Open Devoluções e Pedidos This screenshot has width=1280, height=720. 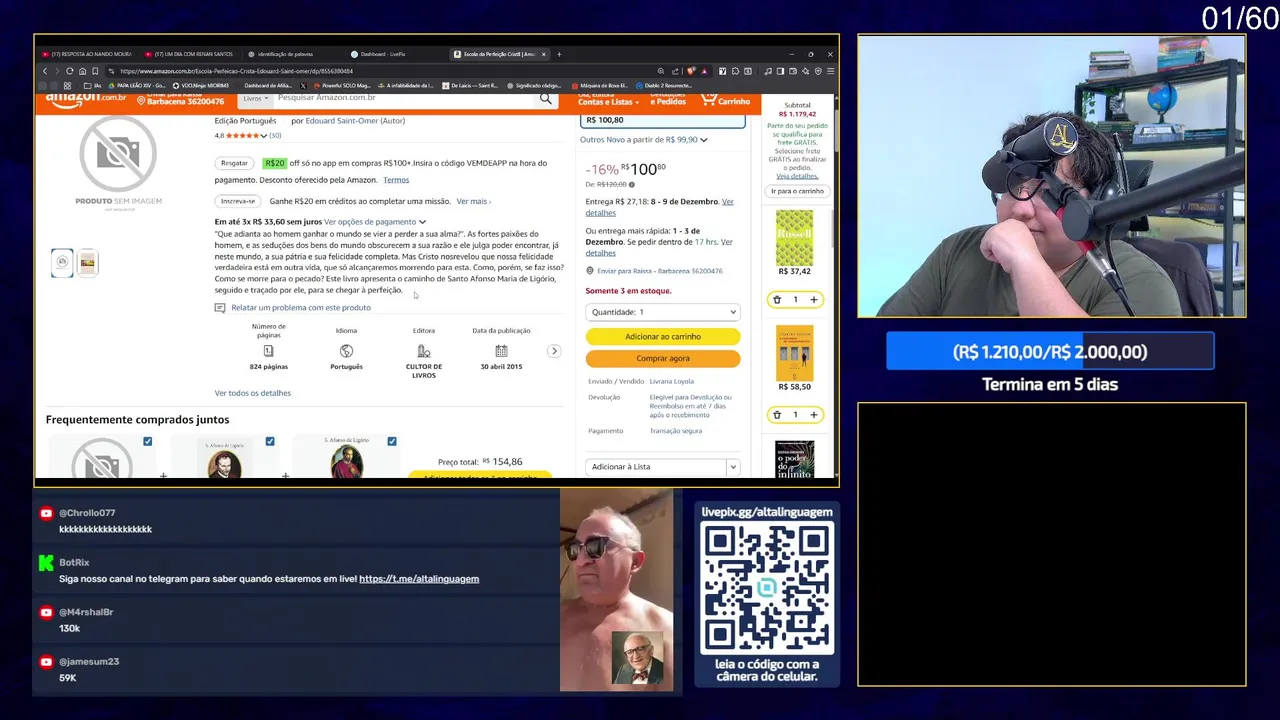[x=668, y=99]
